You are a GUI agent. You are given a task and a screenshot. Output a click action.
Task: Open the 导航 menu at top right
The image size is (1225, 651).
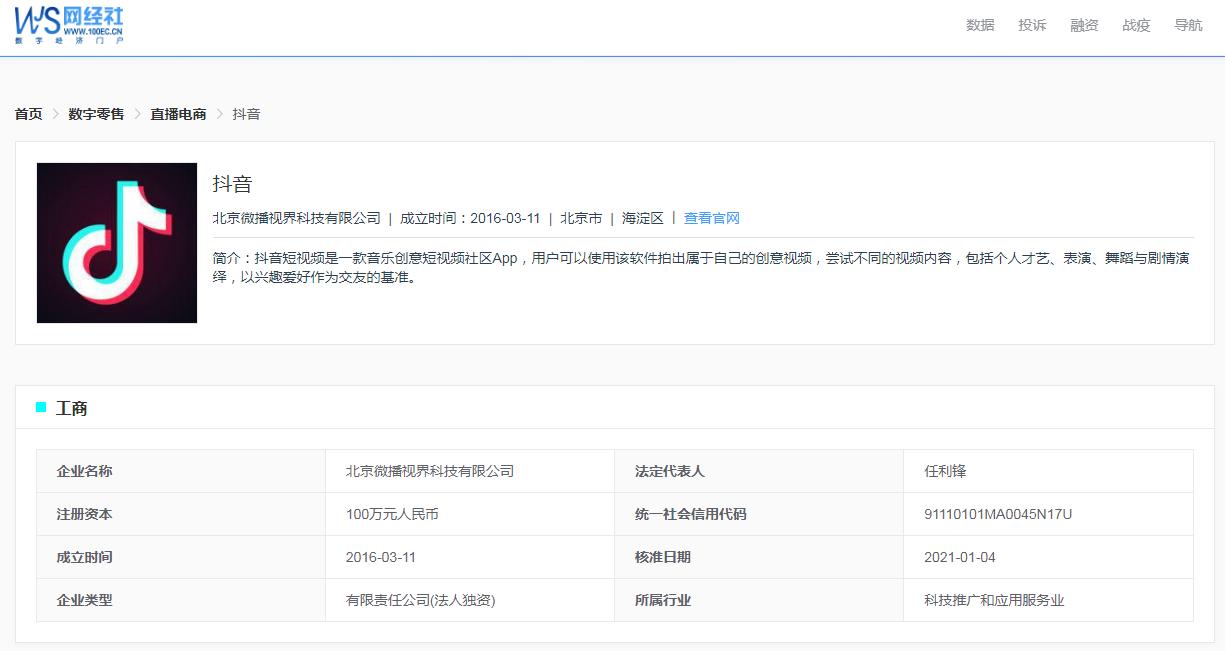click(x=1188, y=25)
